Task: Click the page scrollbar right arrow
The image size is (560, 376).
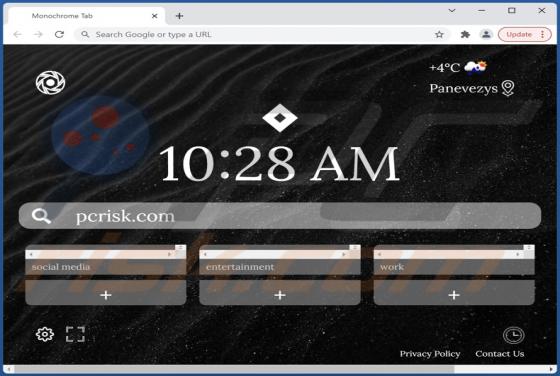Action: coord(551,369)
